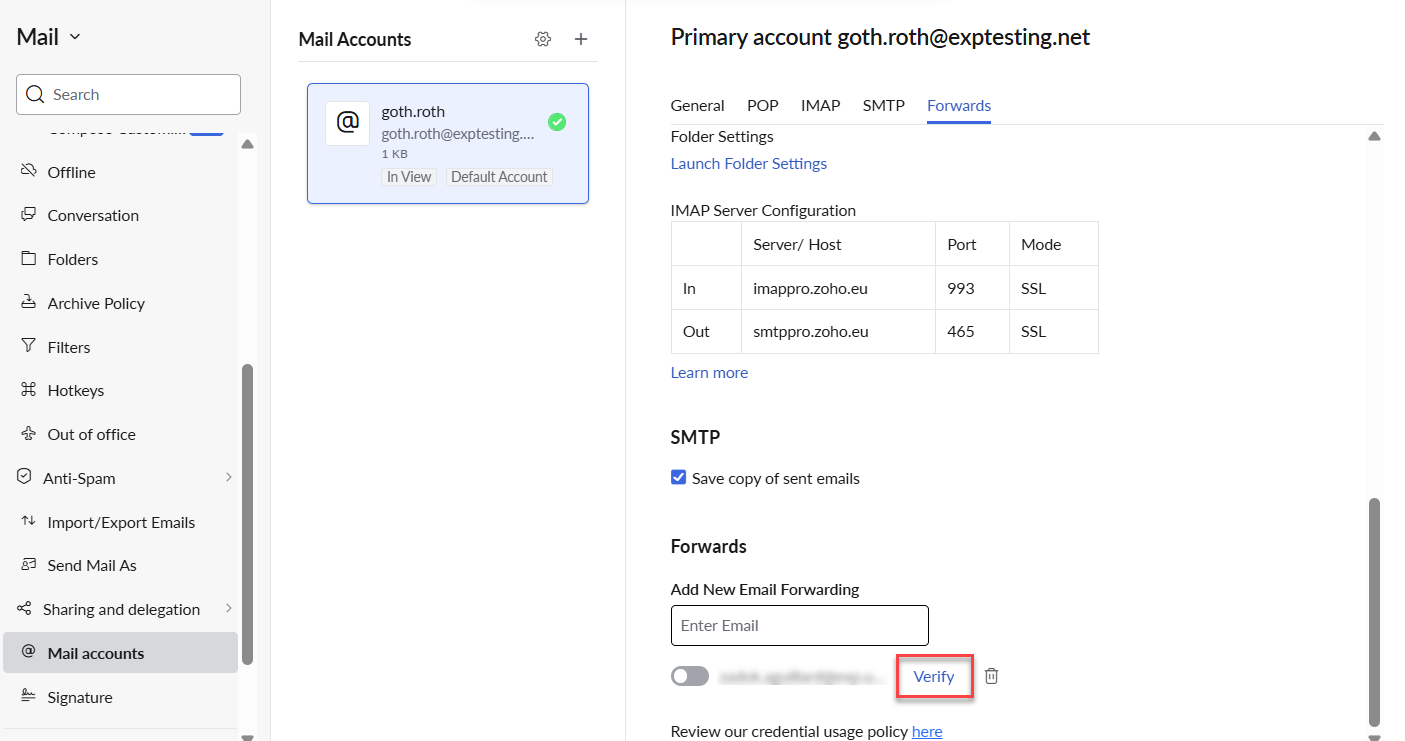Switch to the SMTP tab

pyautogui.click(x=883, y=105)
